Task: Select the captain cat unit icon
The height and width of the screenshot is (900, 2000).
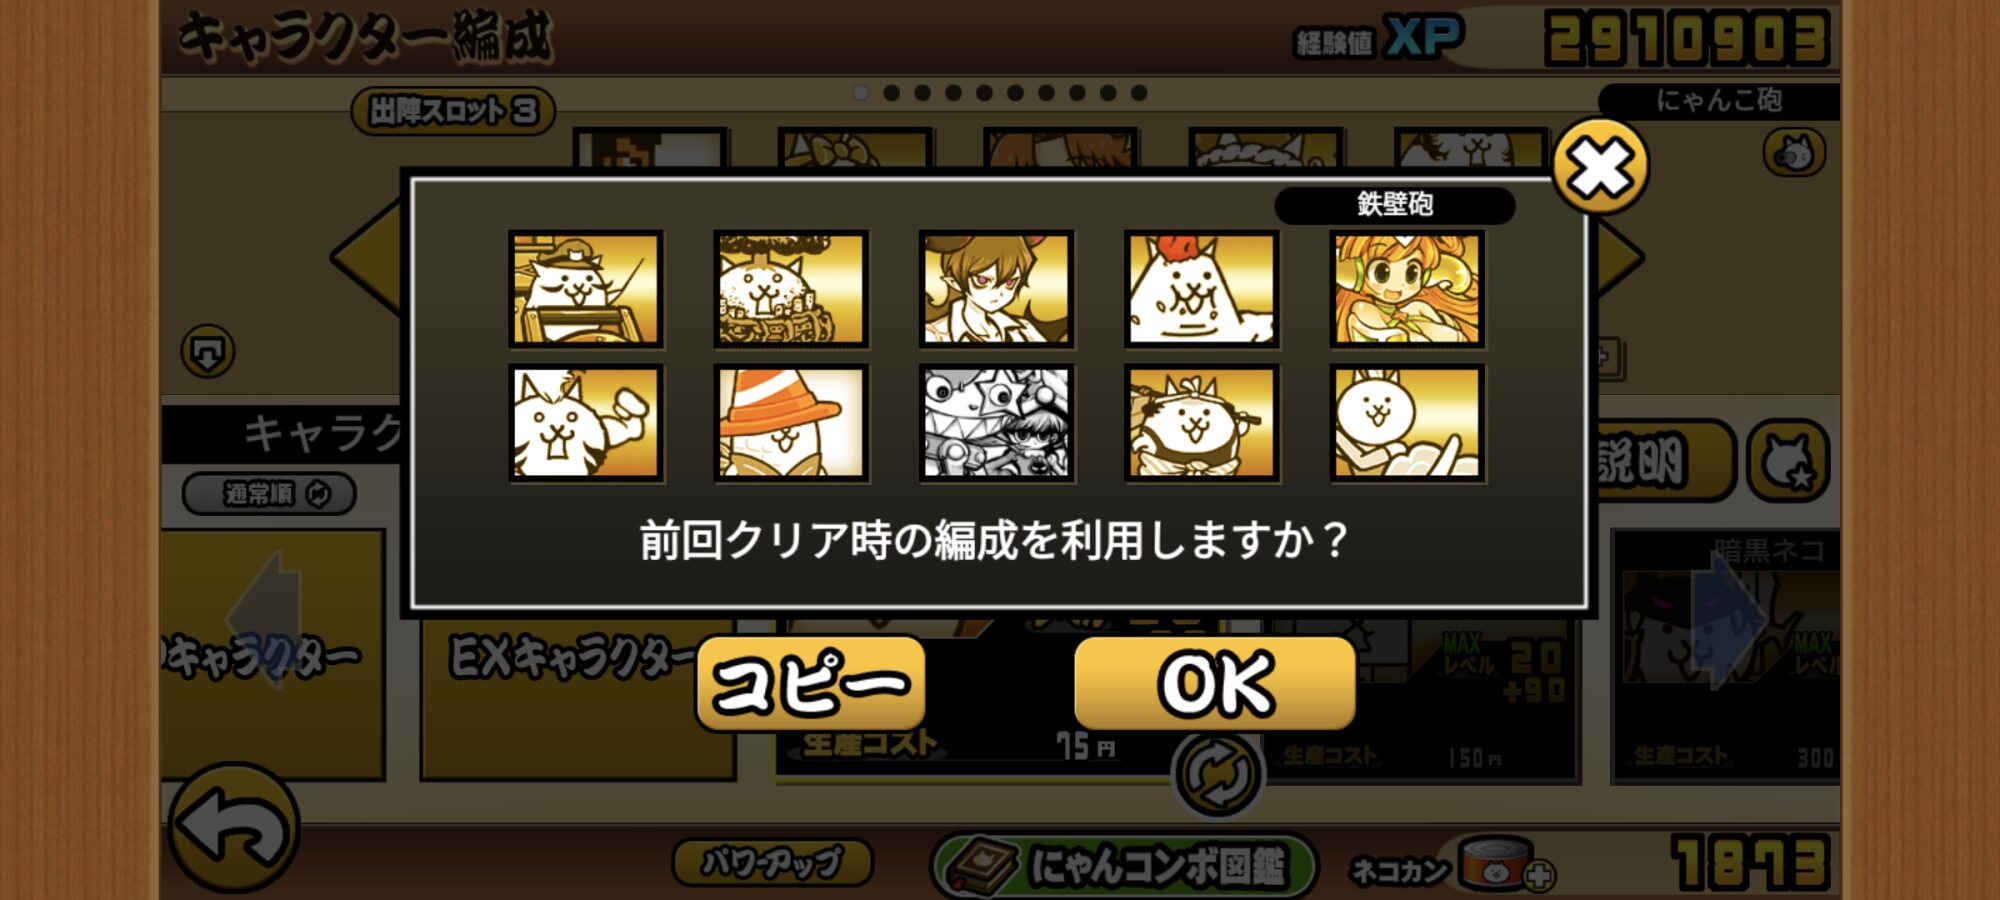Action: (586, 290)
